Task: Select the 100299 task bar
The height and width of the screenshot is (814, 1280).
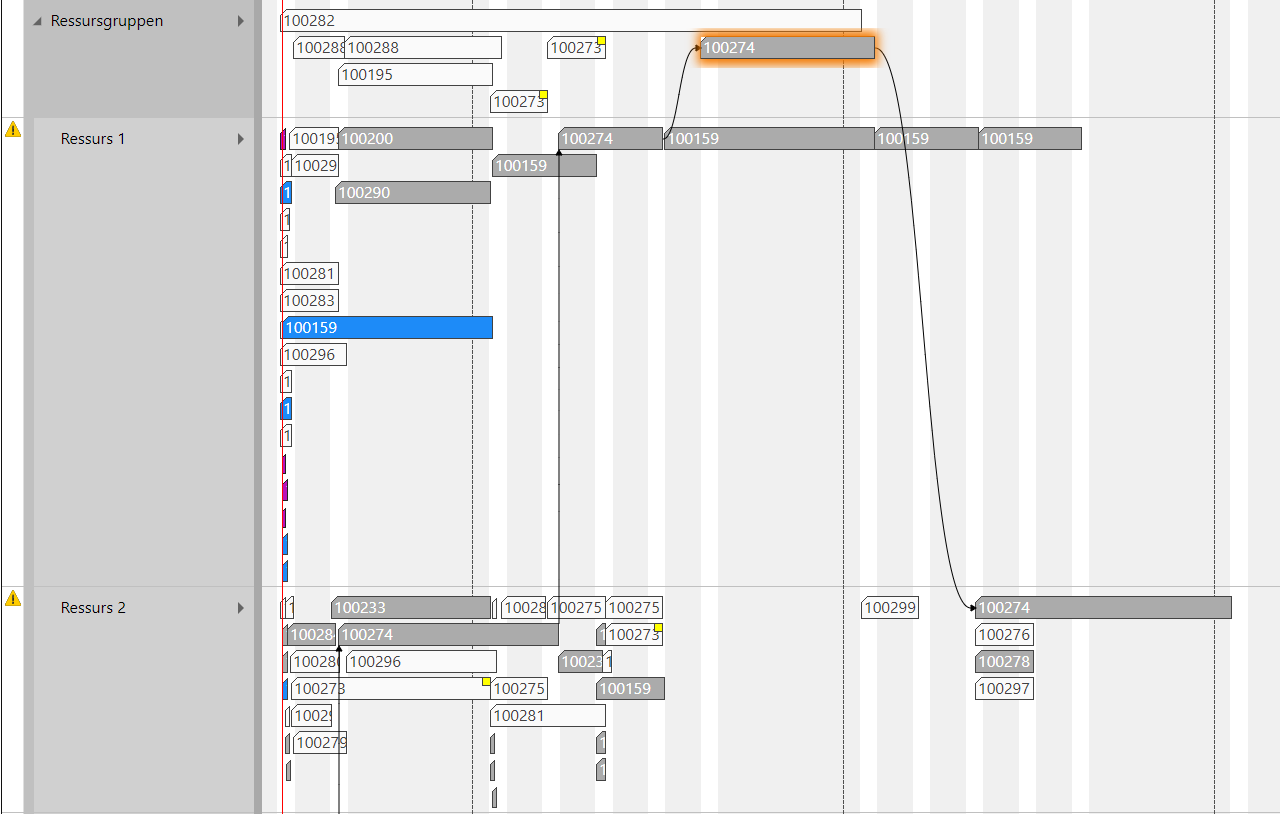Action: pos(889,608)
